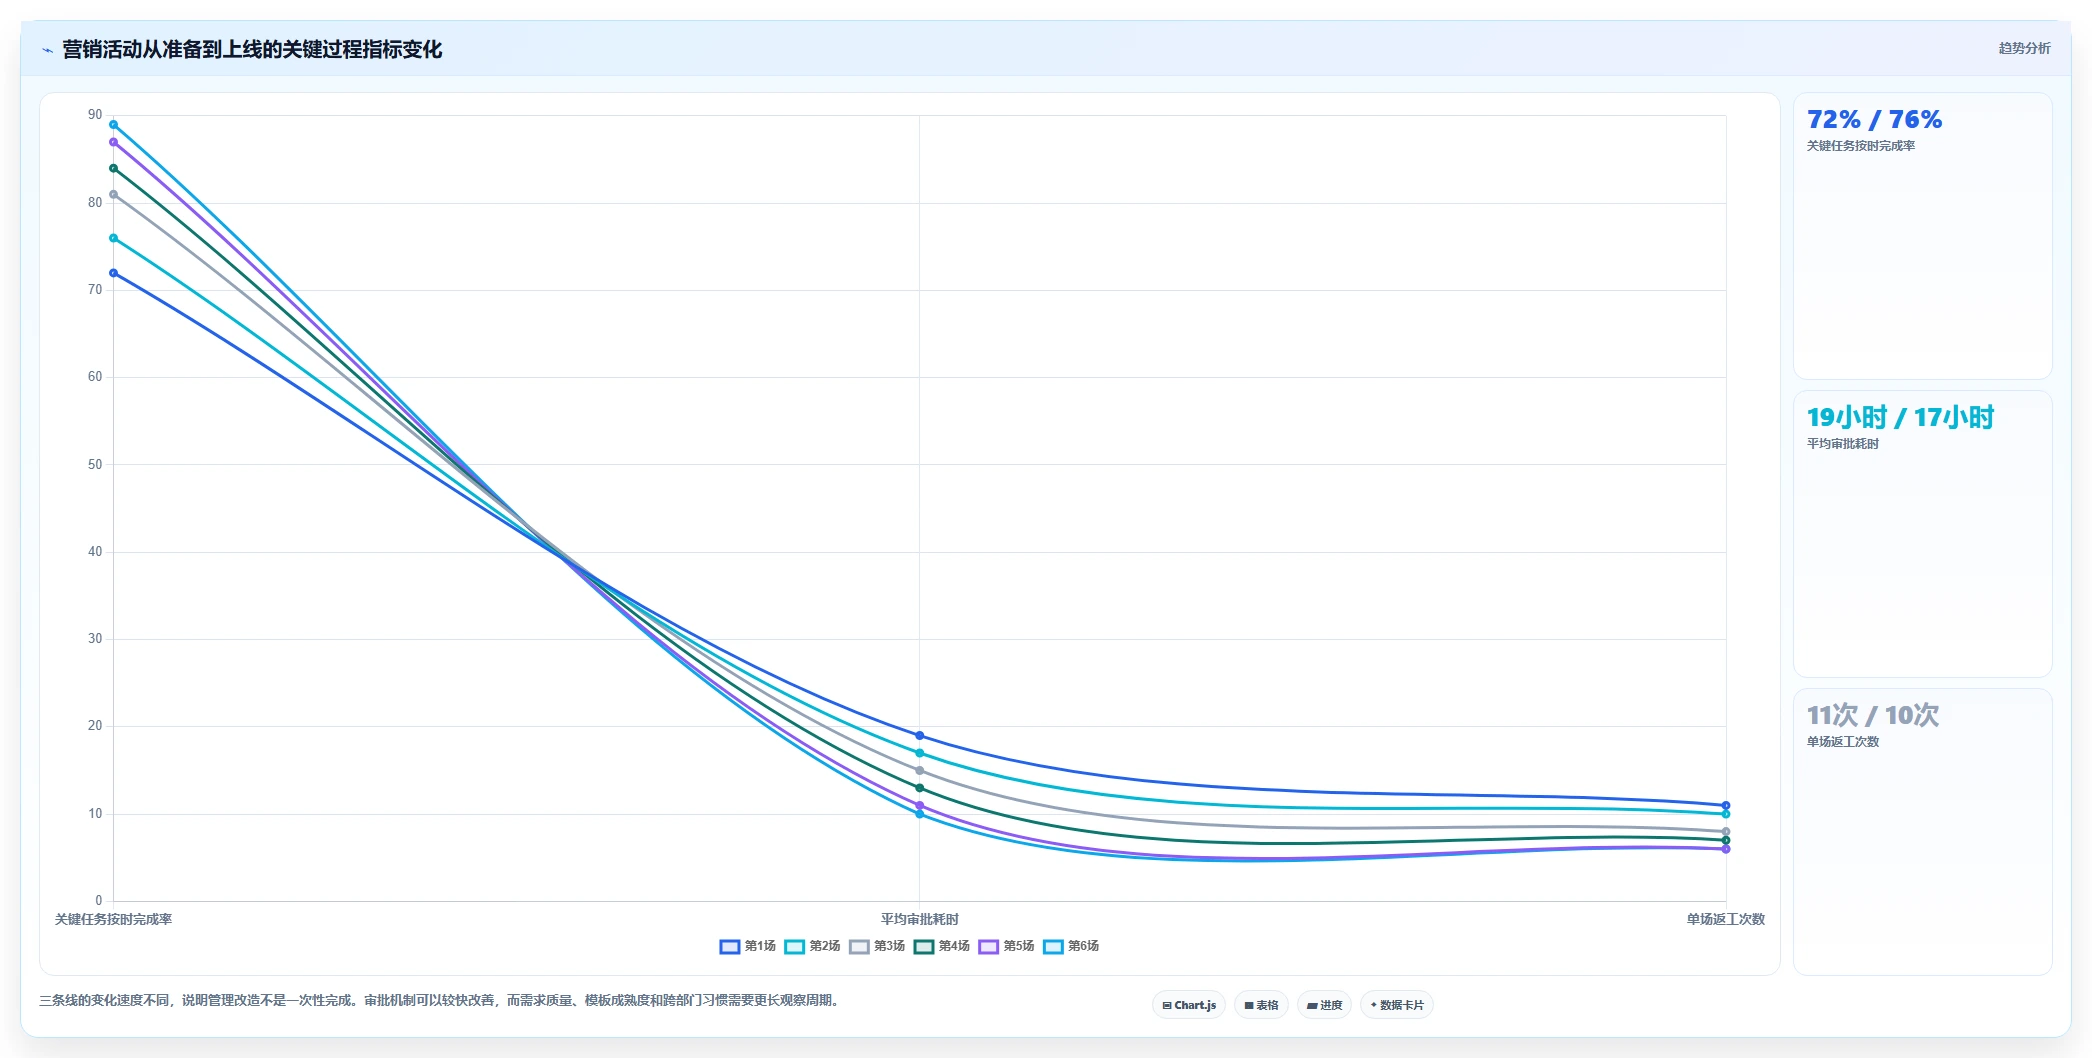Click the 平均审批耗时 x-axis label
The height and width of the screenshot is (1058, 2092).
(920, 919)
